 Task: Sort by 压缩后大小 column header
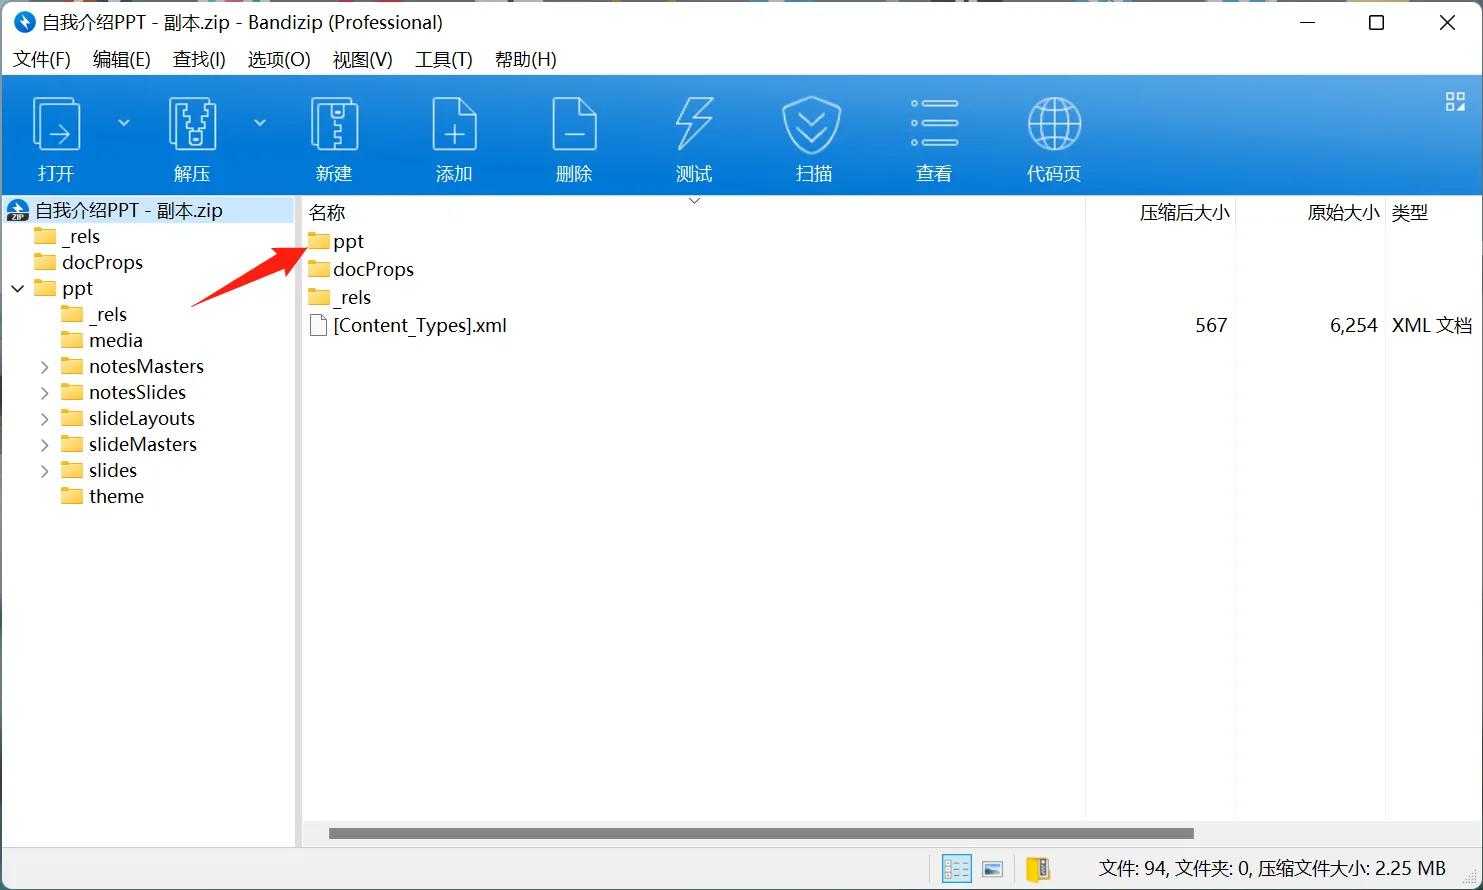[1184, 213]
